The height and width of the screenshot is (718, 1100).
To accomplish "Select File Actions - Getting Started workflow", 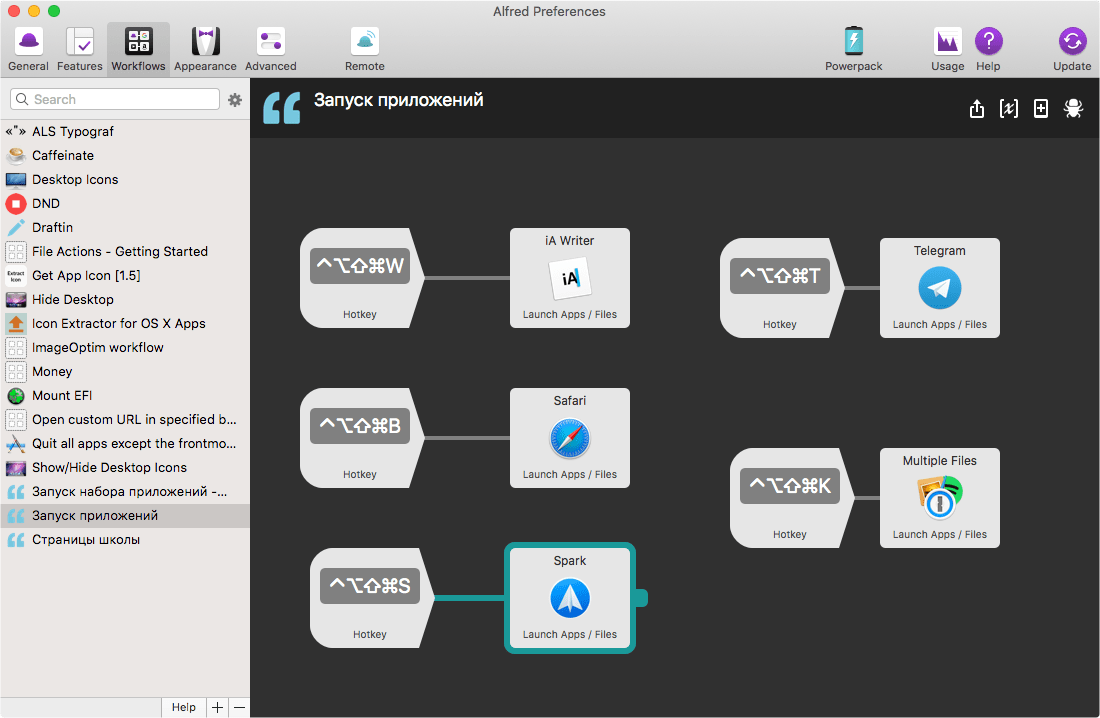I will tap(125, 251).
